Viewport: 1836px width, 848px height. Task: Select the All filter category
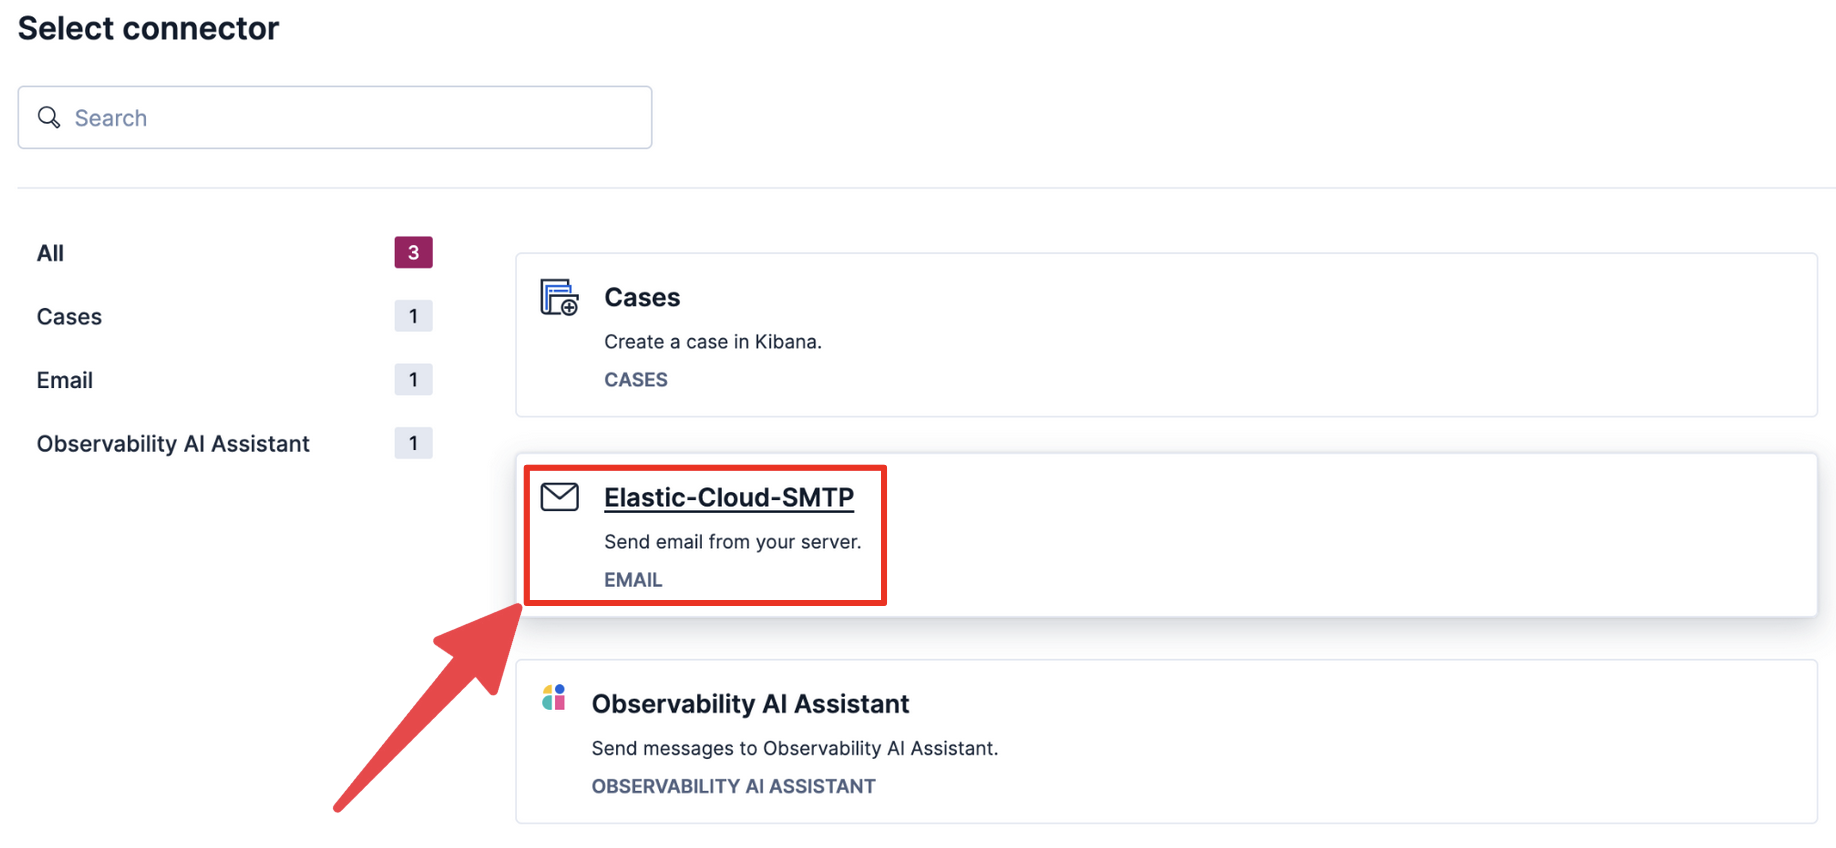pyautogui.click(x=50, y=253)
